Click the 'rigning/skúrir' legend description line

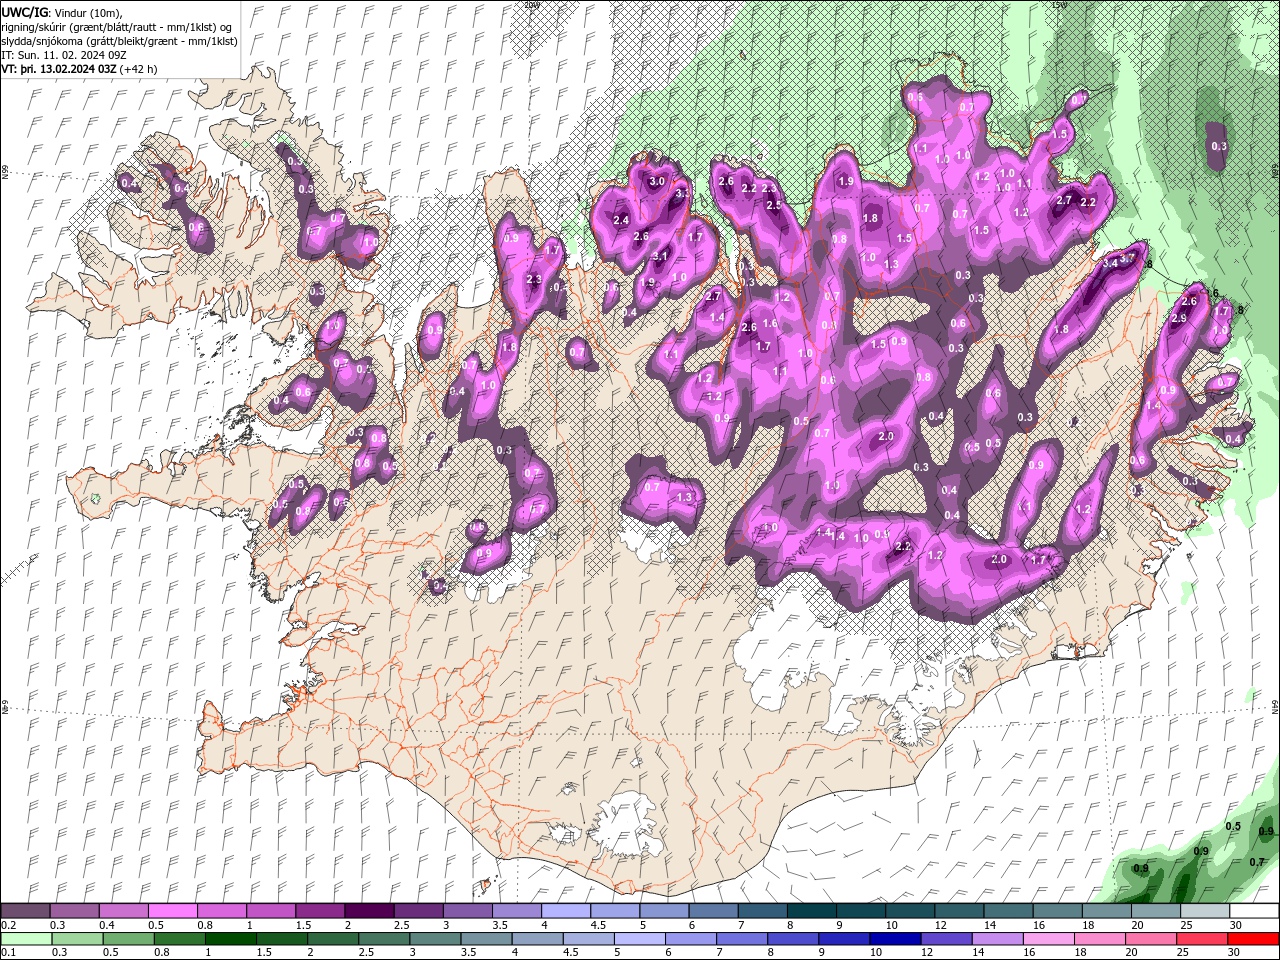[118, 27]
